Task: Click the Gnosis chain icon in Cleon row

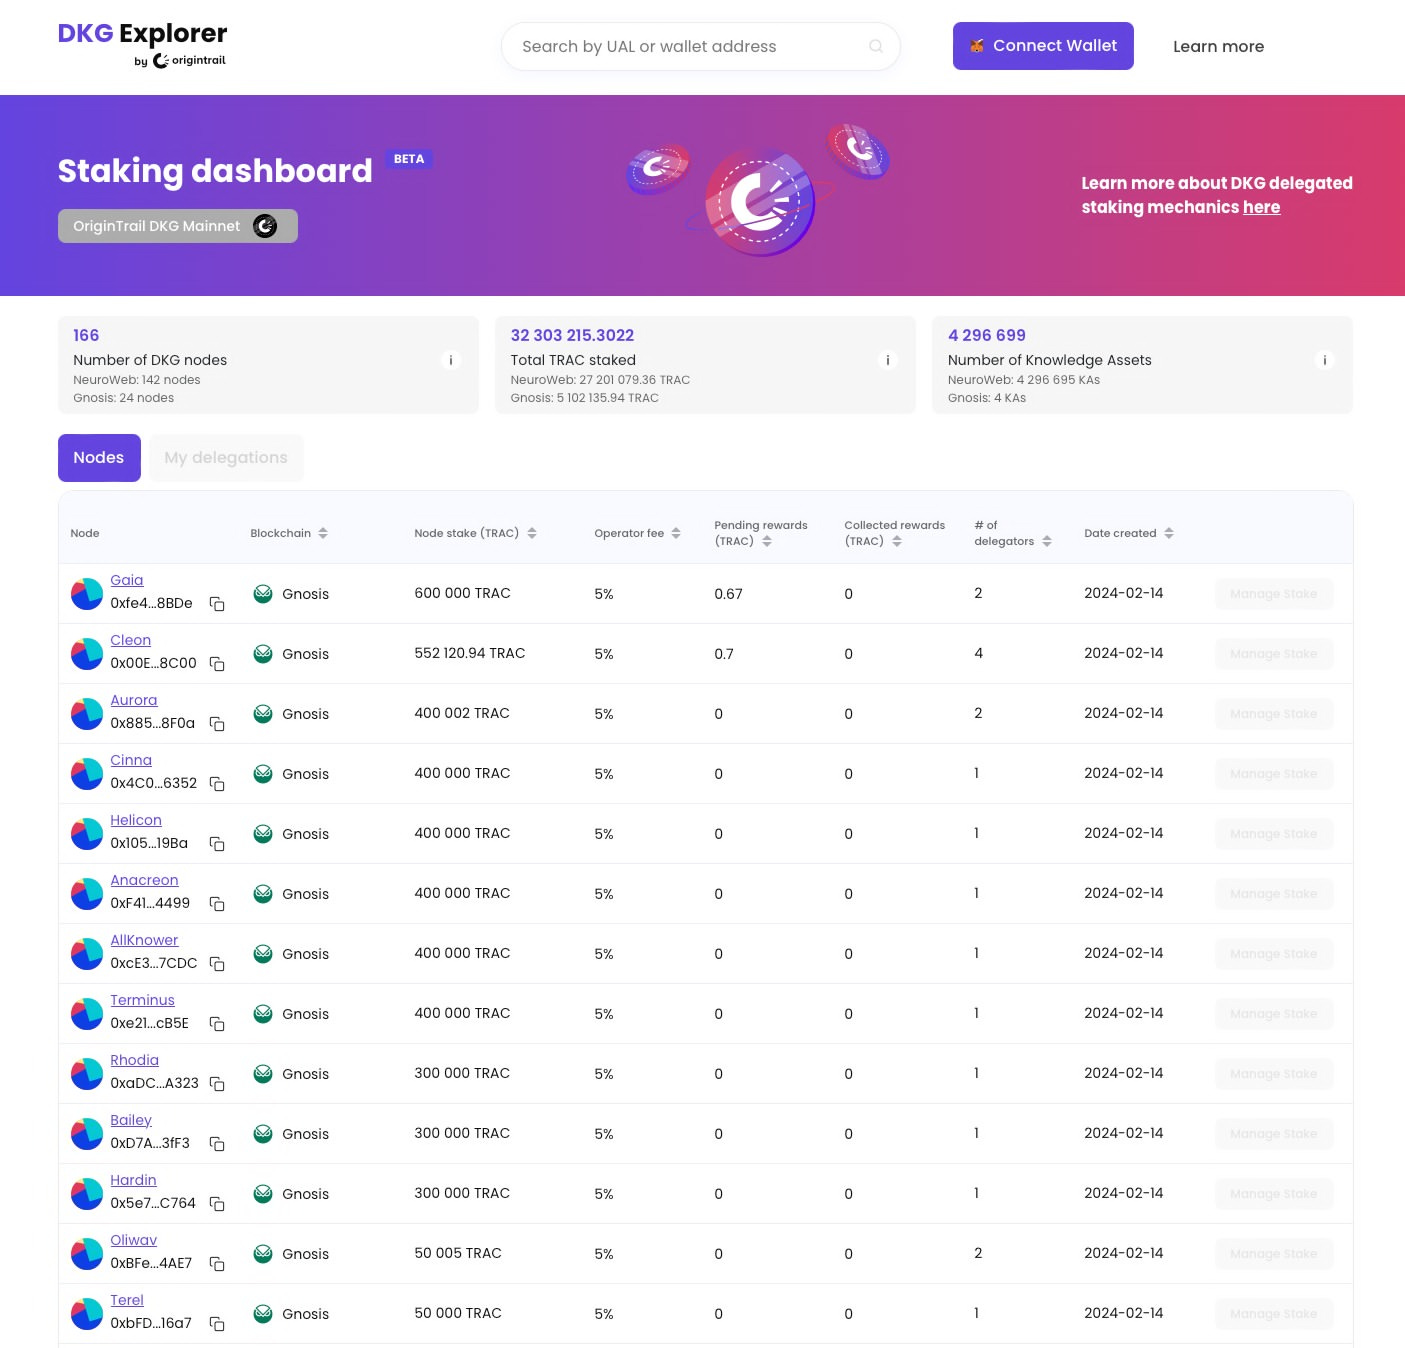Action: click(x=263, y=654)
